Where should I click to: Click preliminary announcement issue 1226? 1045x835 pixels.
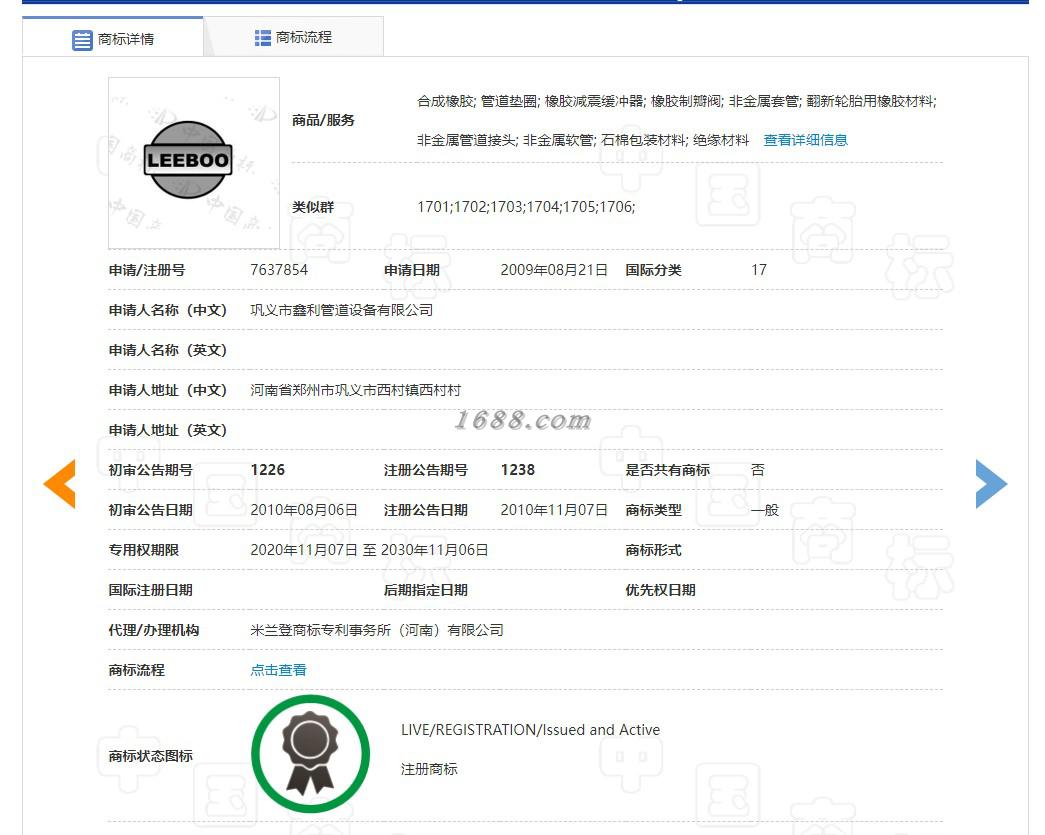pos(267,470)
